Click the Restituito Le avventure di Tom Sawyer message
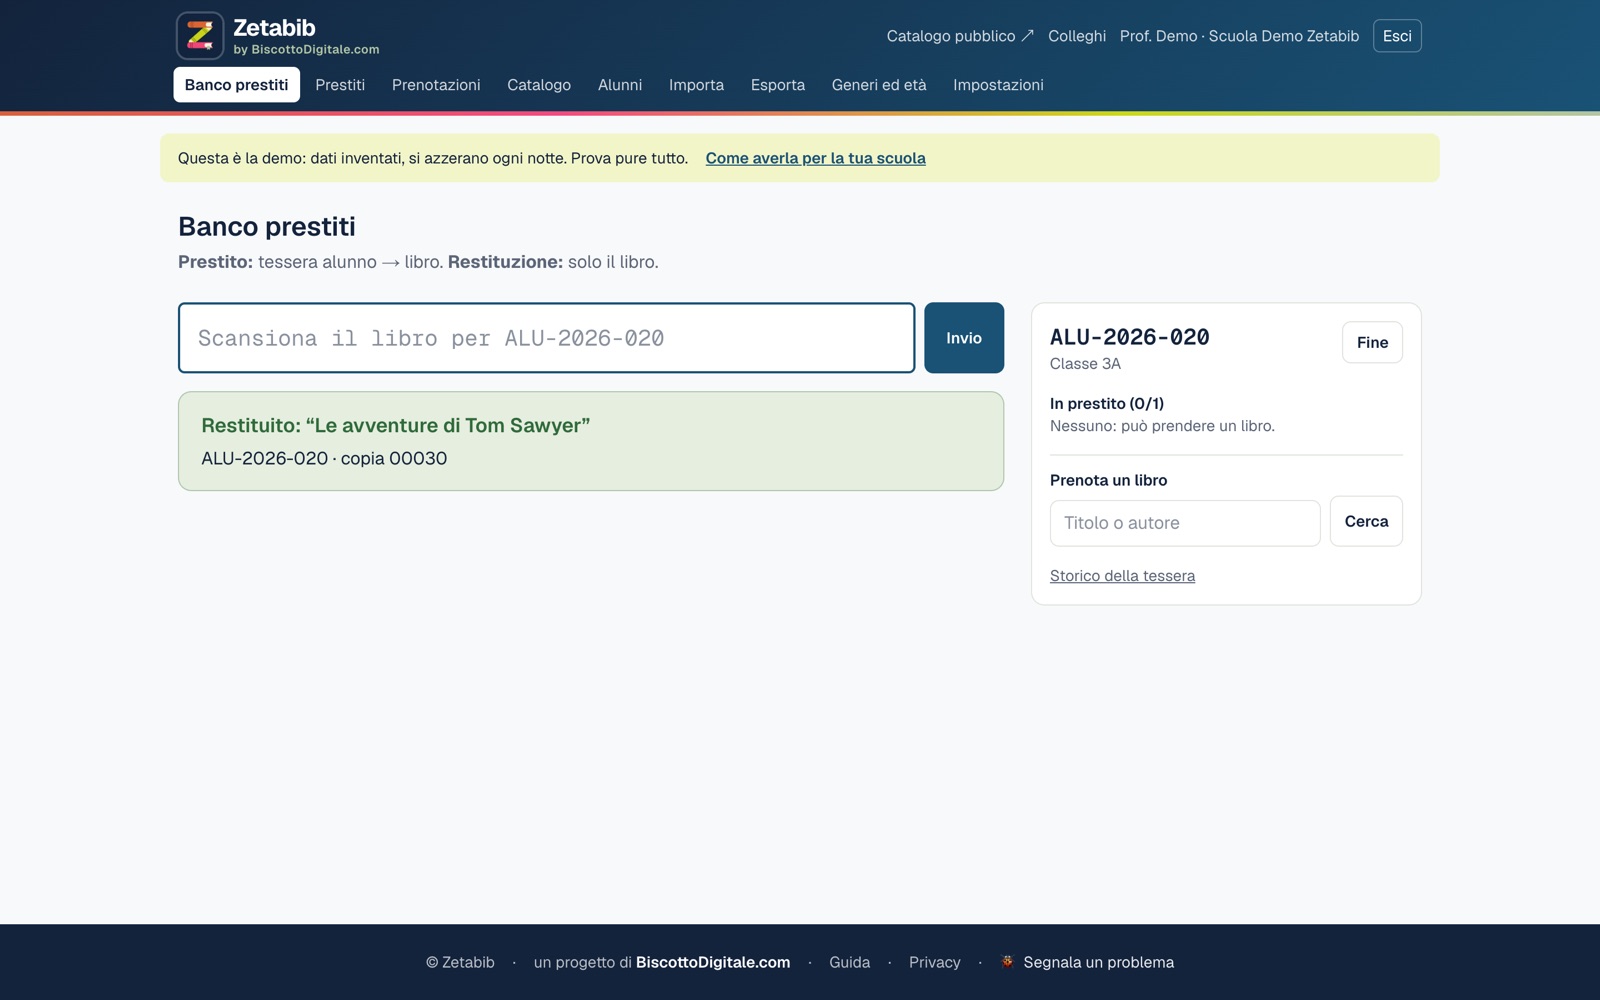This screenshot has height=1000, width=1600. [591, 441]
